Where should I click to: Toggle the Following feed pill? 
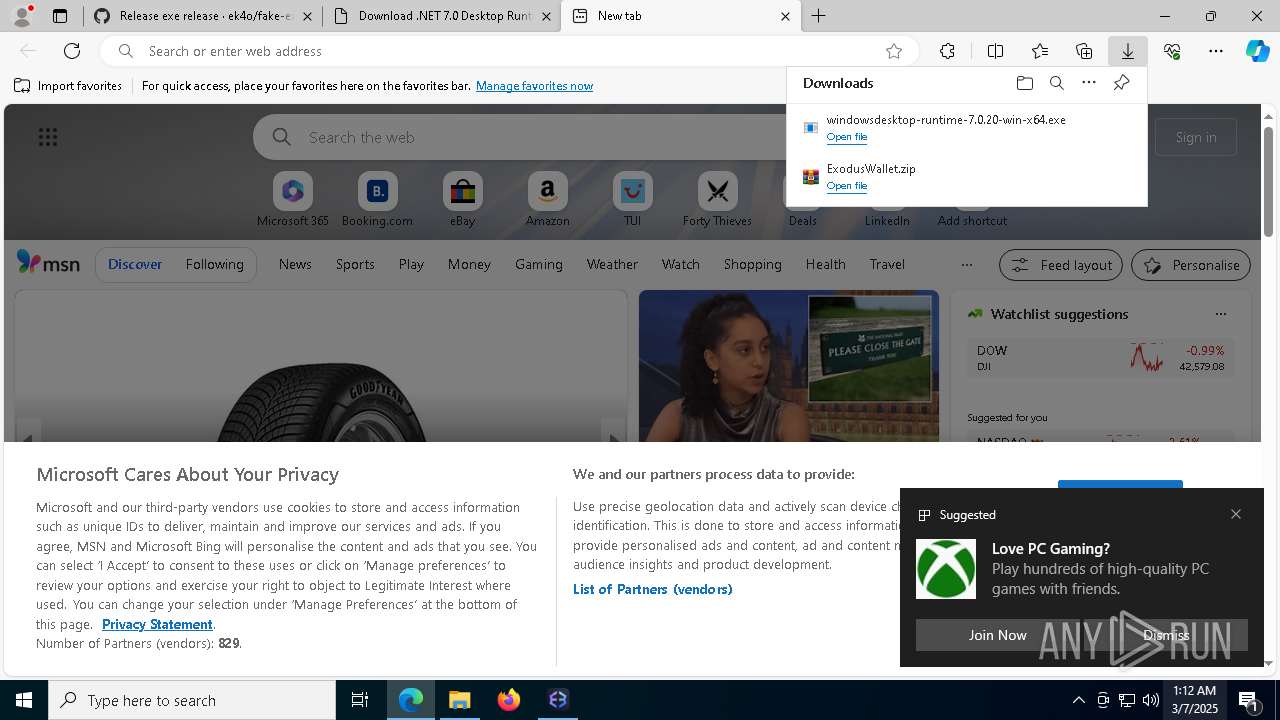[214, 264]
